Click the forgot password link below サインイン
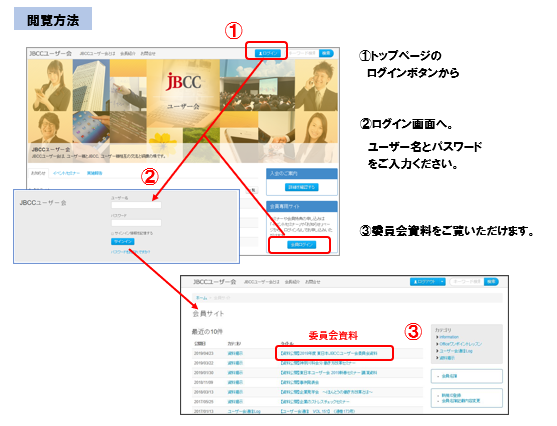This screenshot has width=557, height=426. click(x=130, y=252)
